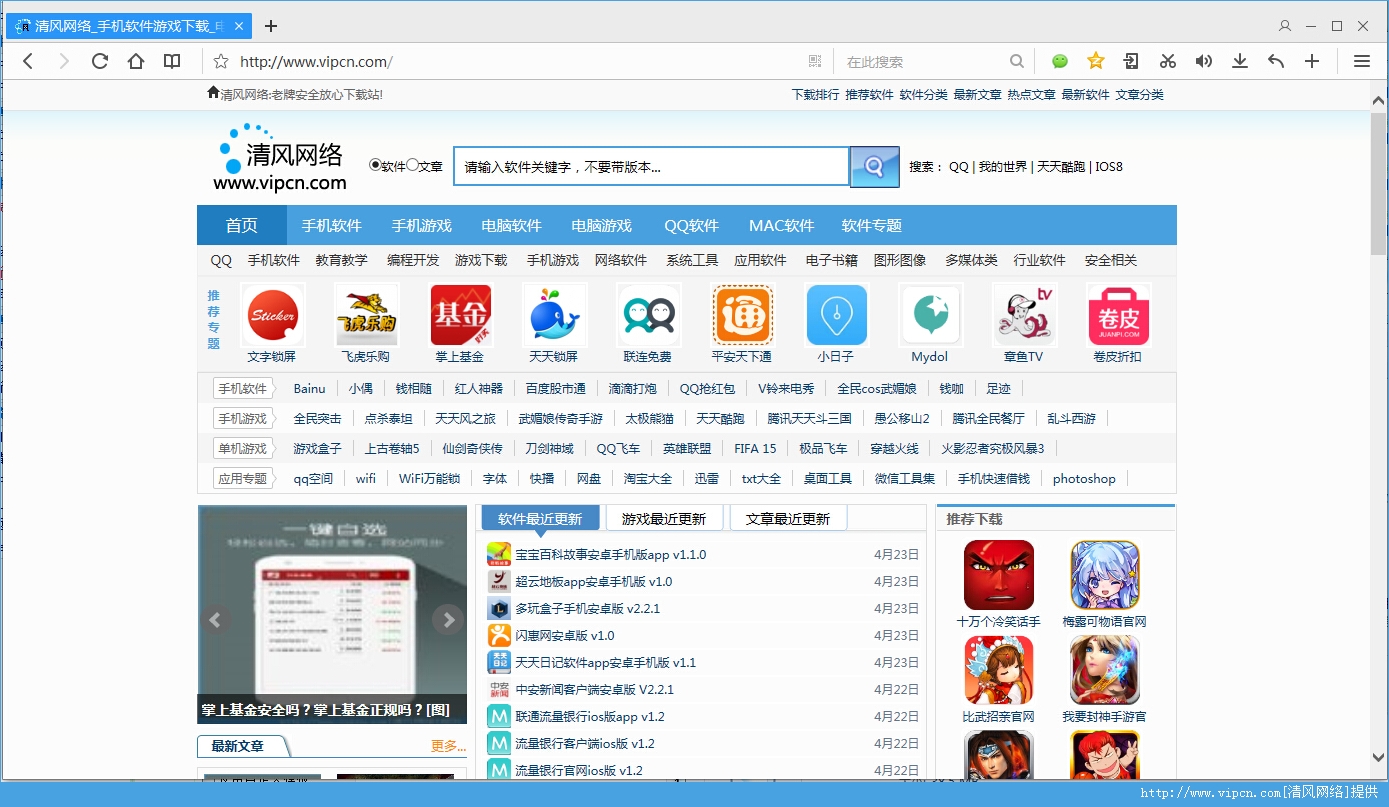
Task: Click the undo closed tab arrow icon
Action: tap(1276, 61)
